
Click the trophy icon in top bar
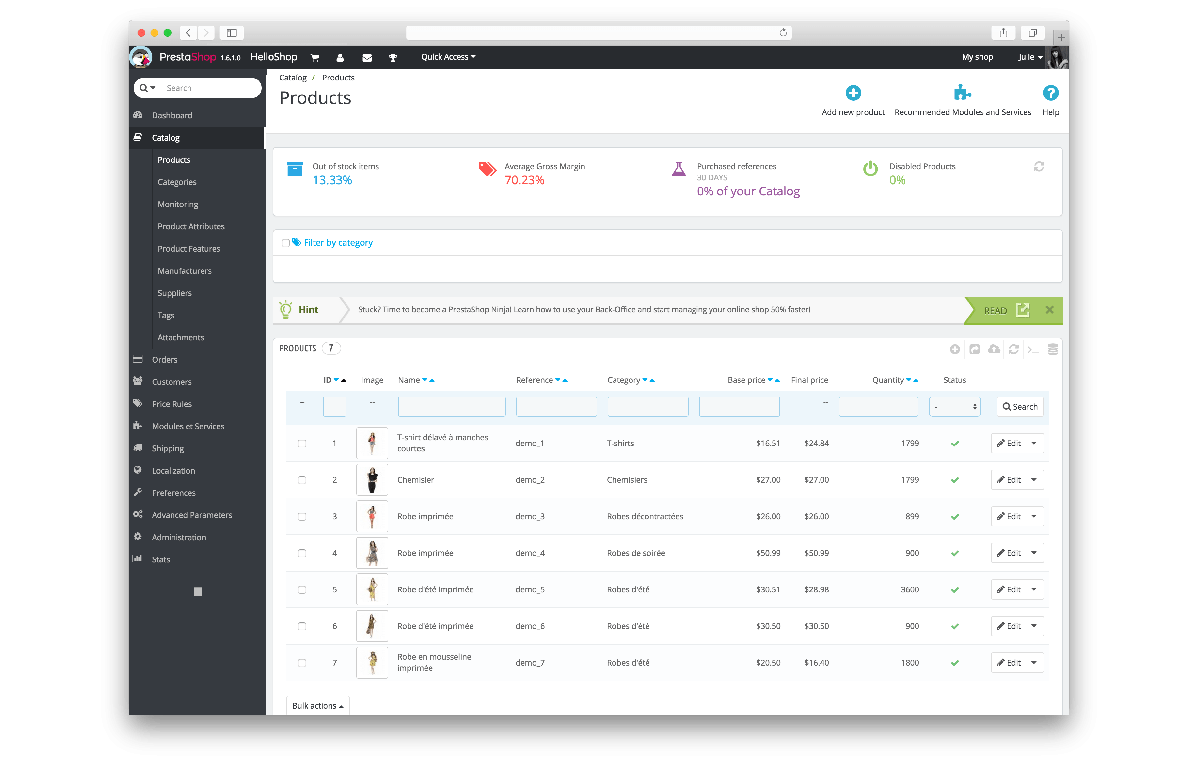[x=393, y=57]
